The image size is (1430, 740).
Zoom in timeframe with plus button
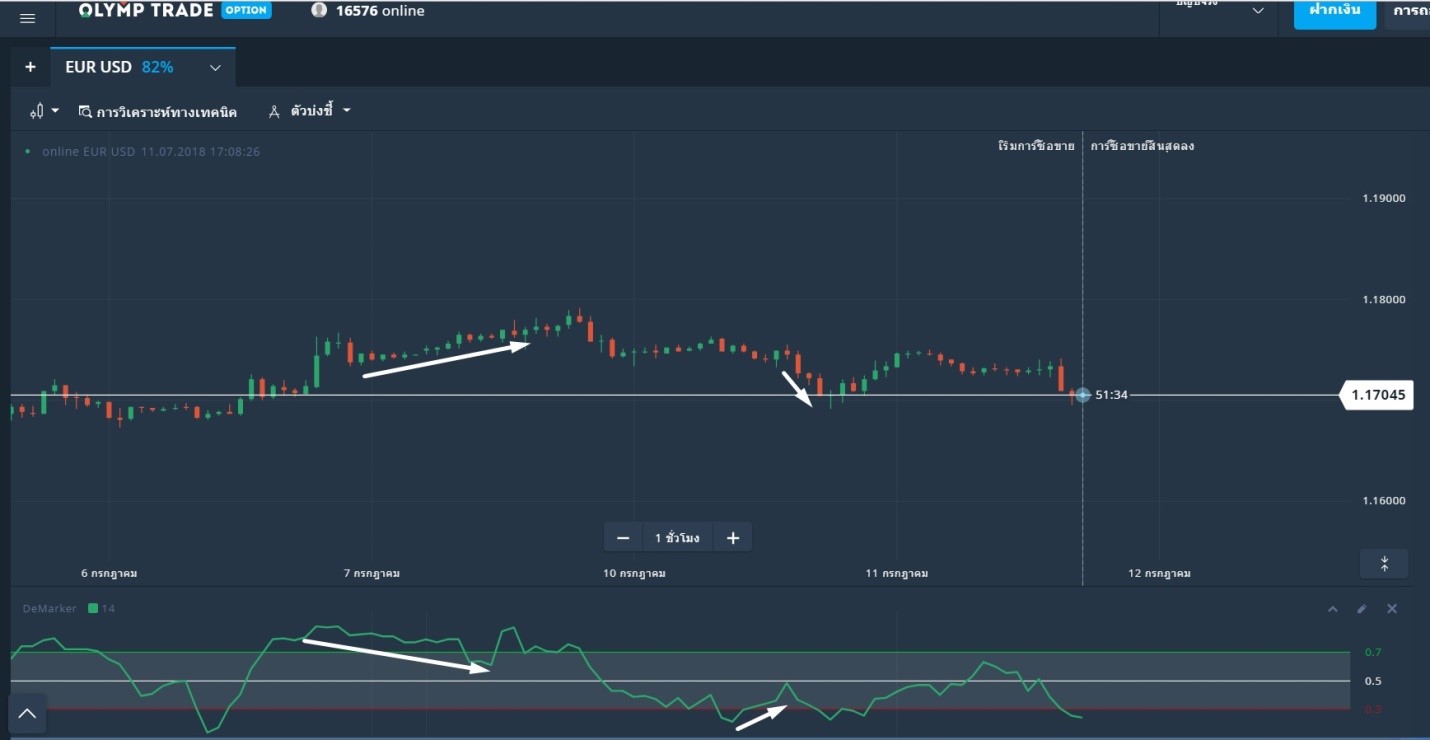(x=733, y=538)
